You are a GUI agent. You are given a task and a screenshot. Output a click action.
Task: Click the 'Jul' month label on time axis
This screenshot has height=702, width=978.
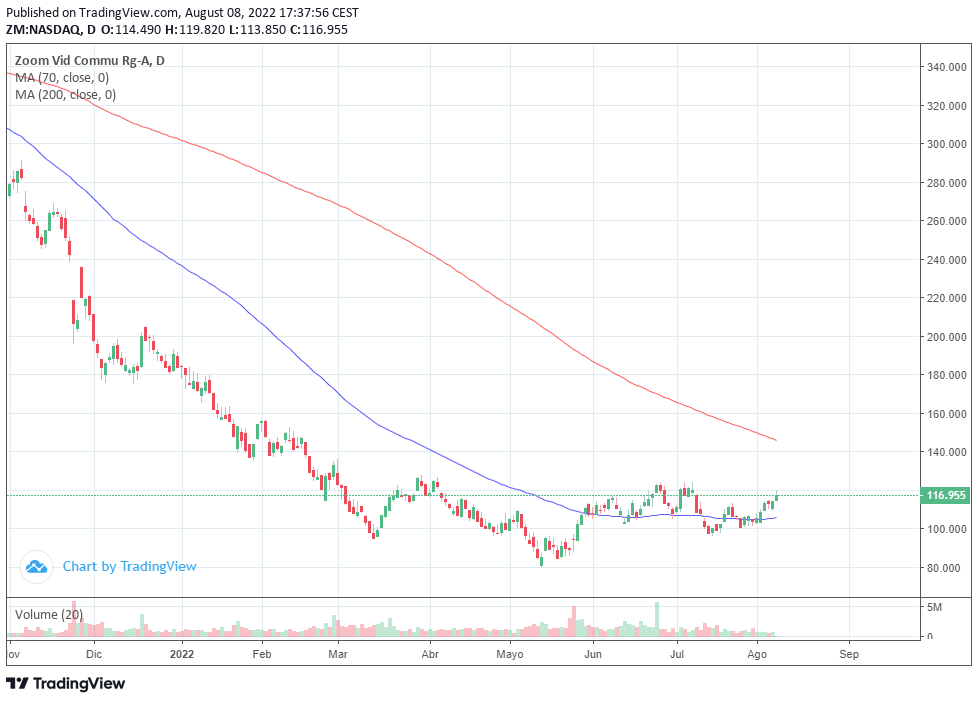(677, 654)
